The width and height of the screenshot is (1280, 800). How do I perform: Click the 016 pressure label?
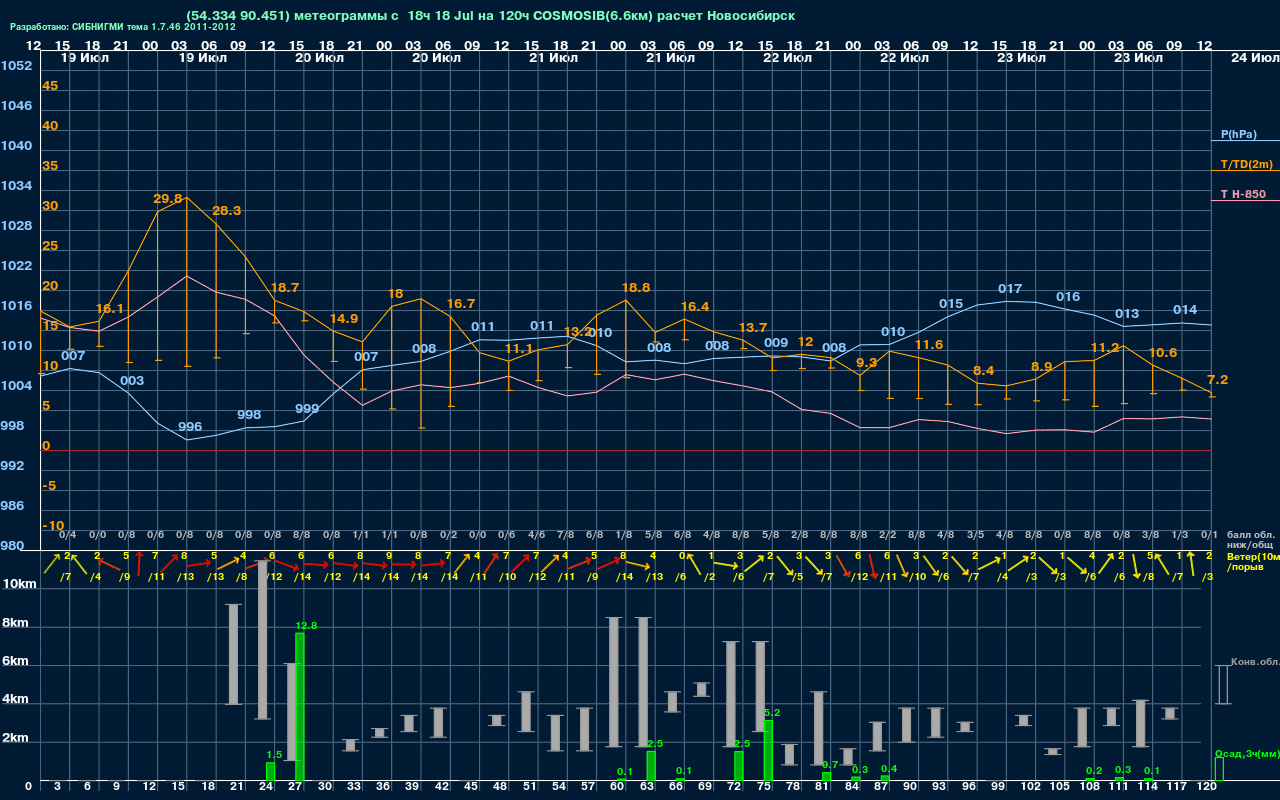1068,297
